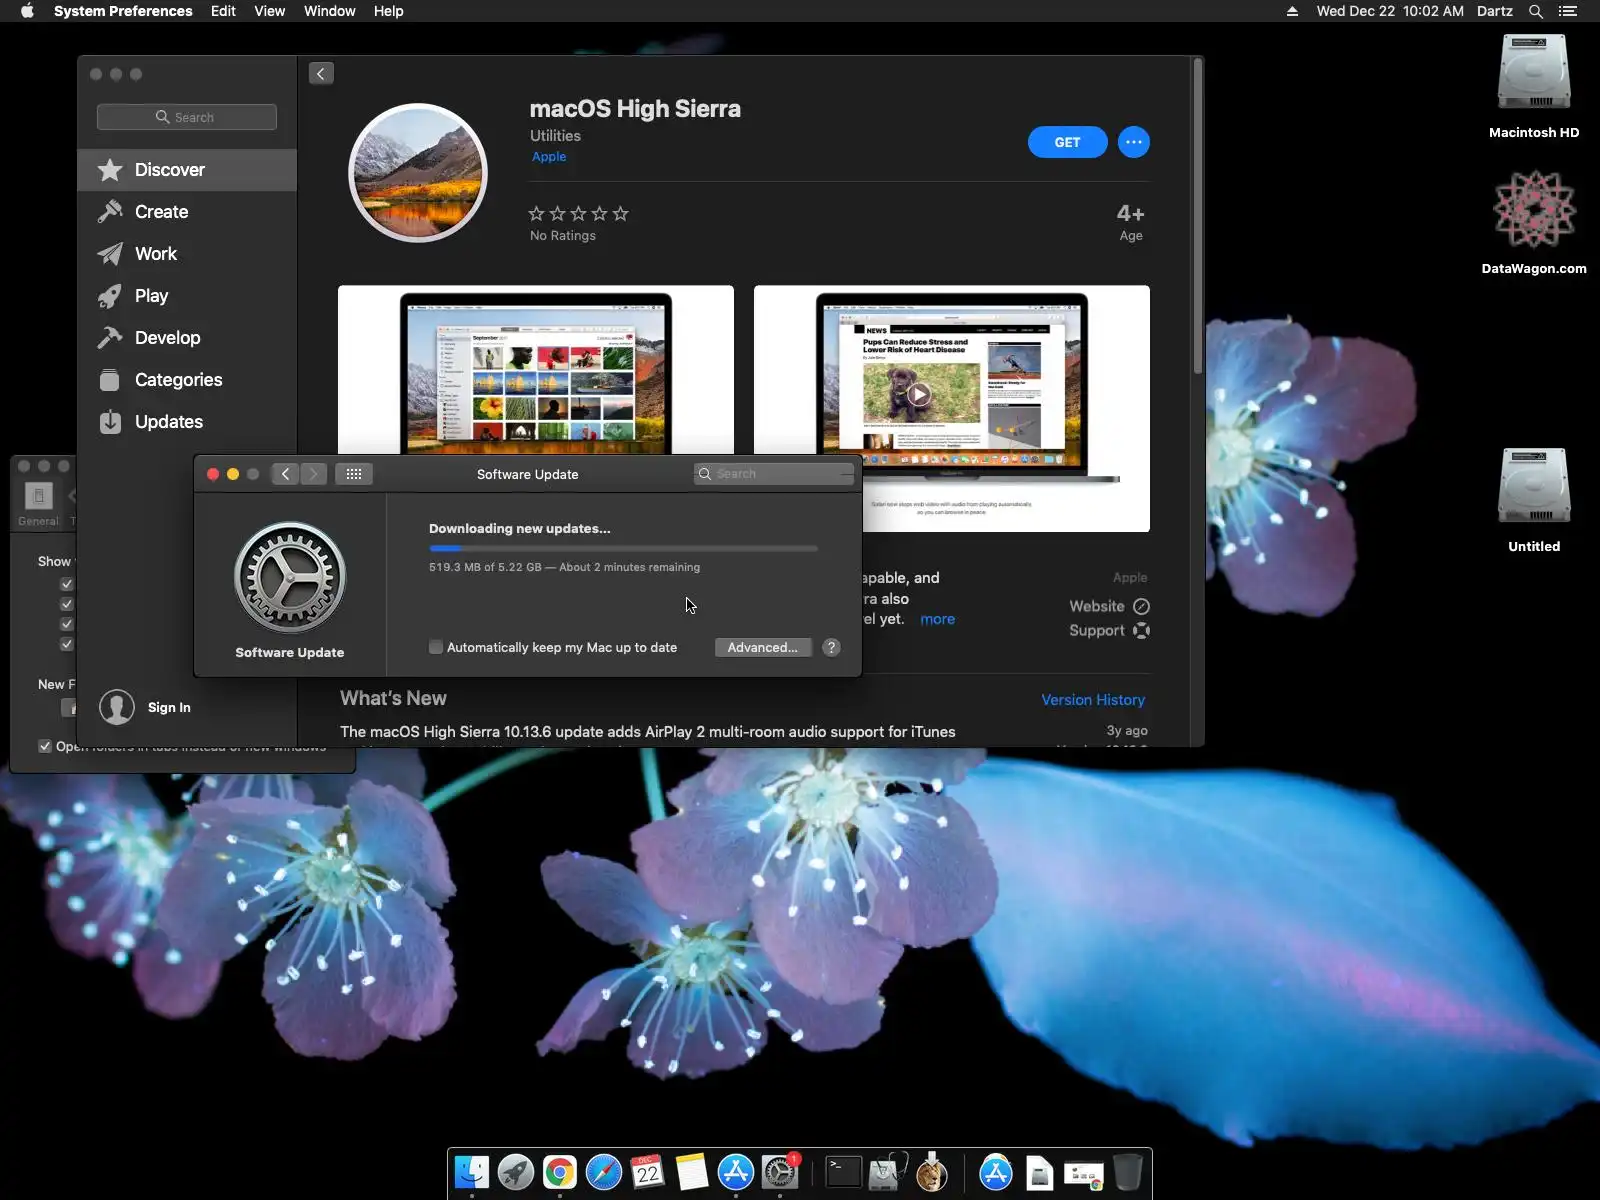Open the Trash in the Dock

[1128, 1172]
